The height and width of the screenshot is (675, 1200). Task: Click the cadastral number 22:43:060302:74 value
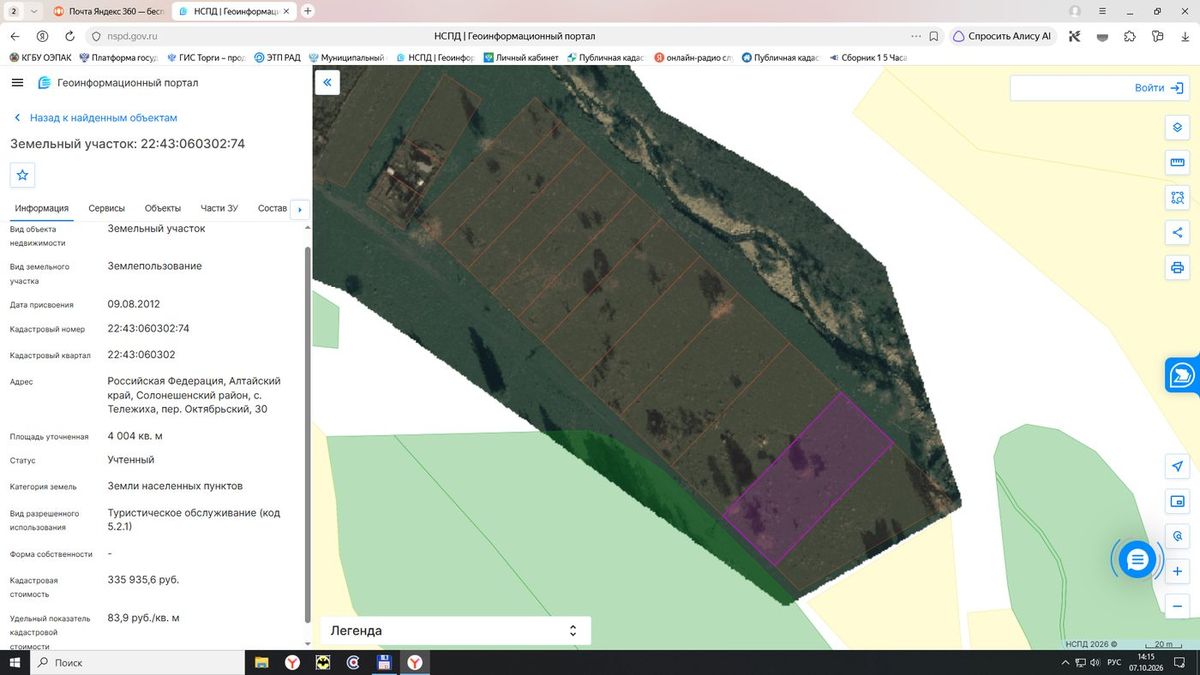pos(148,329)
